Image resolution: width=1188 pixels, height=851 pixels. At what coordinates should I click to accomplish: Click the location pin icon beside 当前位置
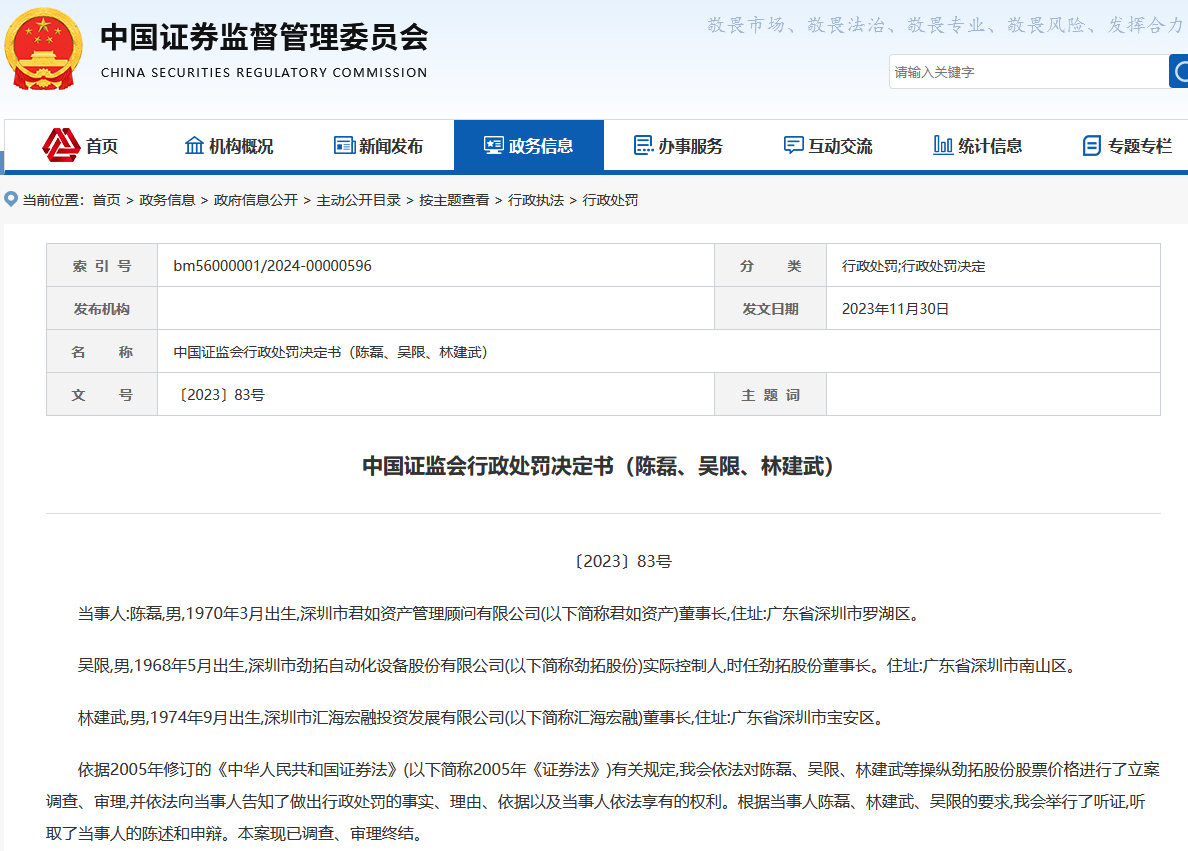tap(11, 199)
